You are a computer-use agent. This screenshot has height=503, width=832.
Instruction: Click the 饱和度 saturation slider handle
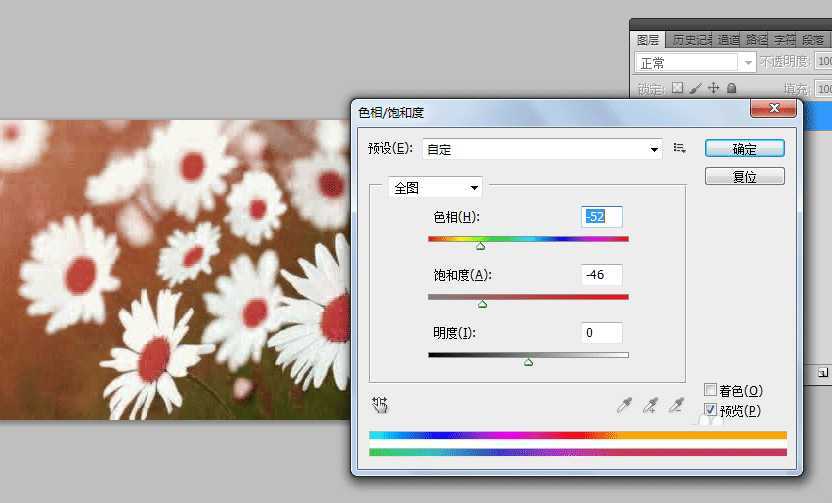[x=483, y=304]
